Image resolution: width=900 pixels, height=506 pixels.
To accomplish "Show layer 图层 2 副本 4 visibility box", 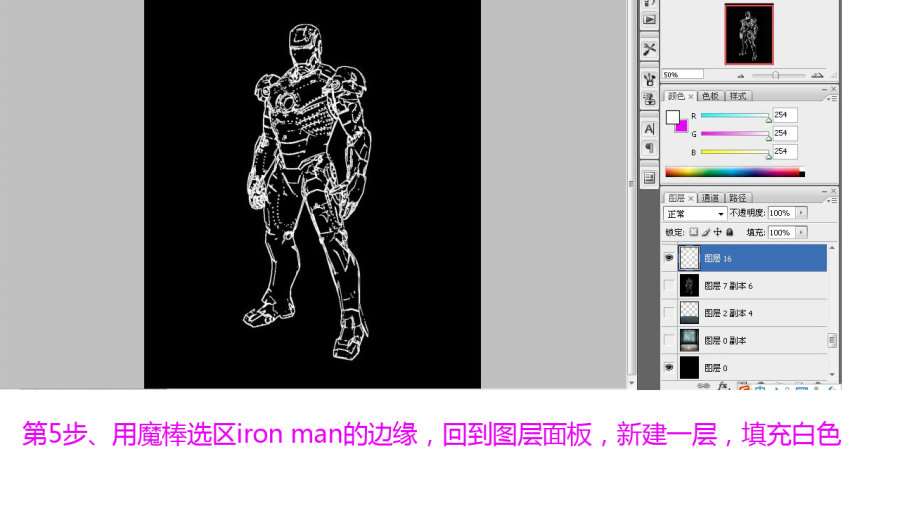I will (669, 313).
